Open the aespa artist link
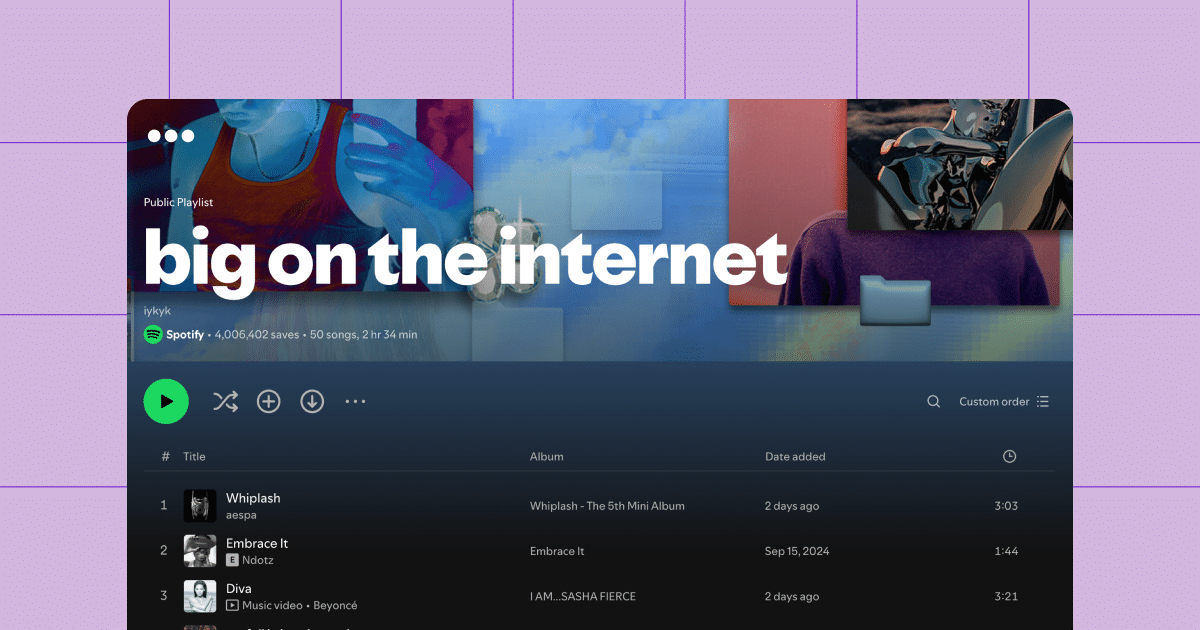This screenshot has width=1200, height=630. (x=241, y=515)
